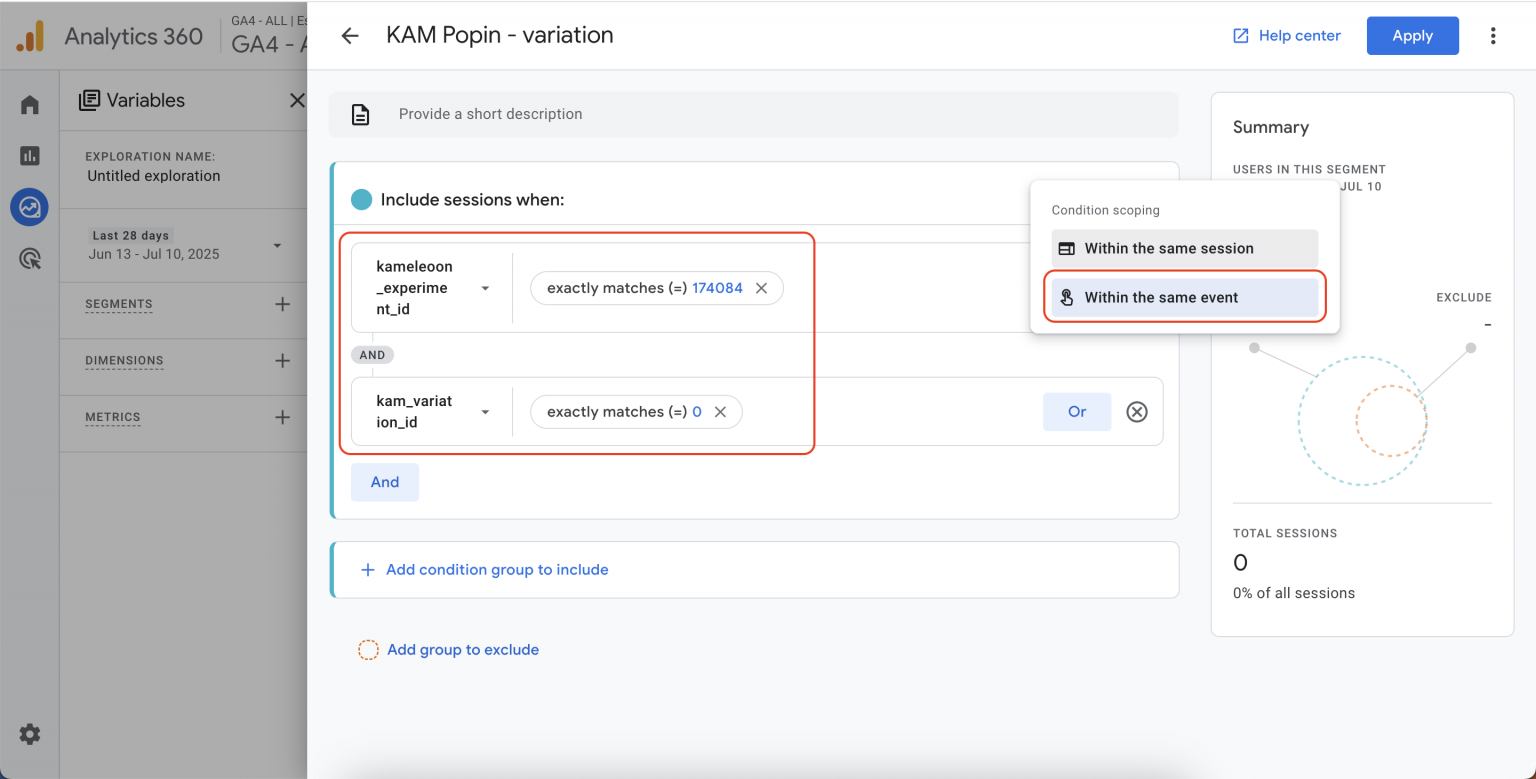Open the Explore icon in left sidebar
1536x779 pixels.
(30, 208)
